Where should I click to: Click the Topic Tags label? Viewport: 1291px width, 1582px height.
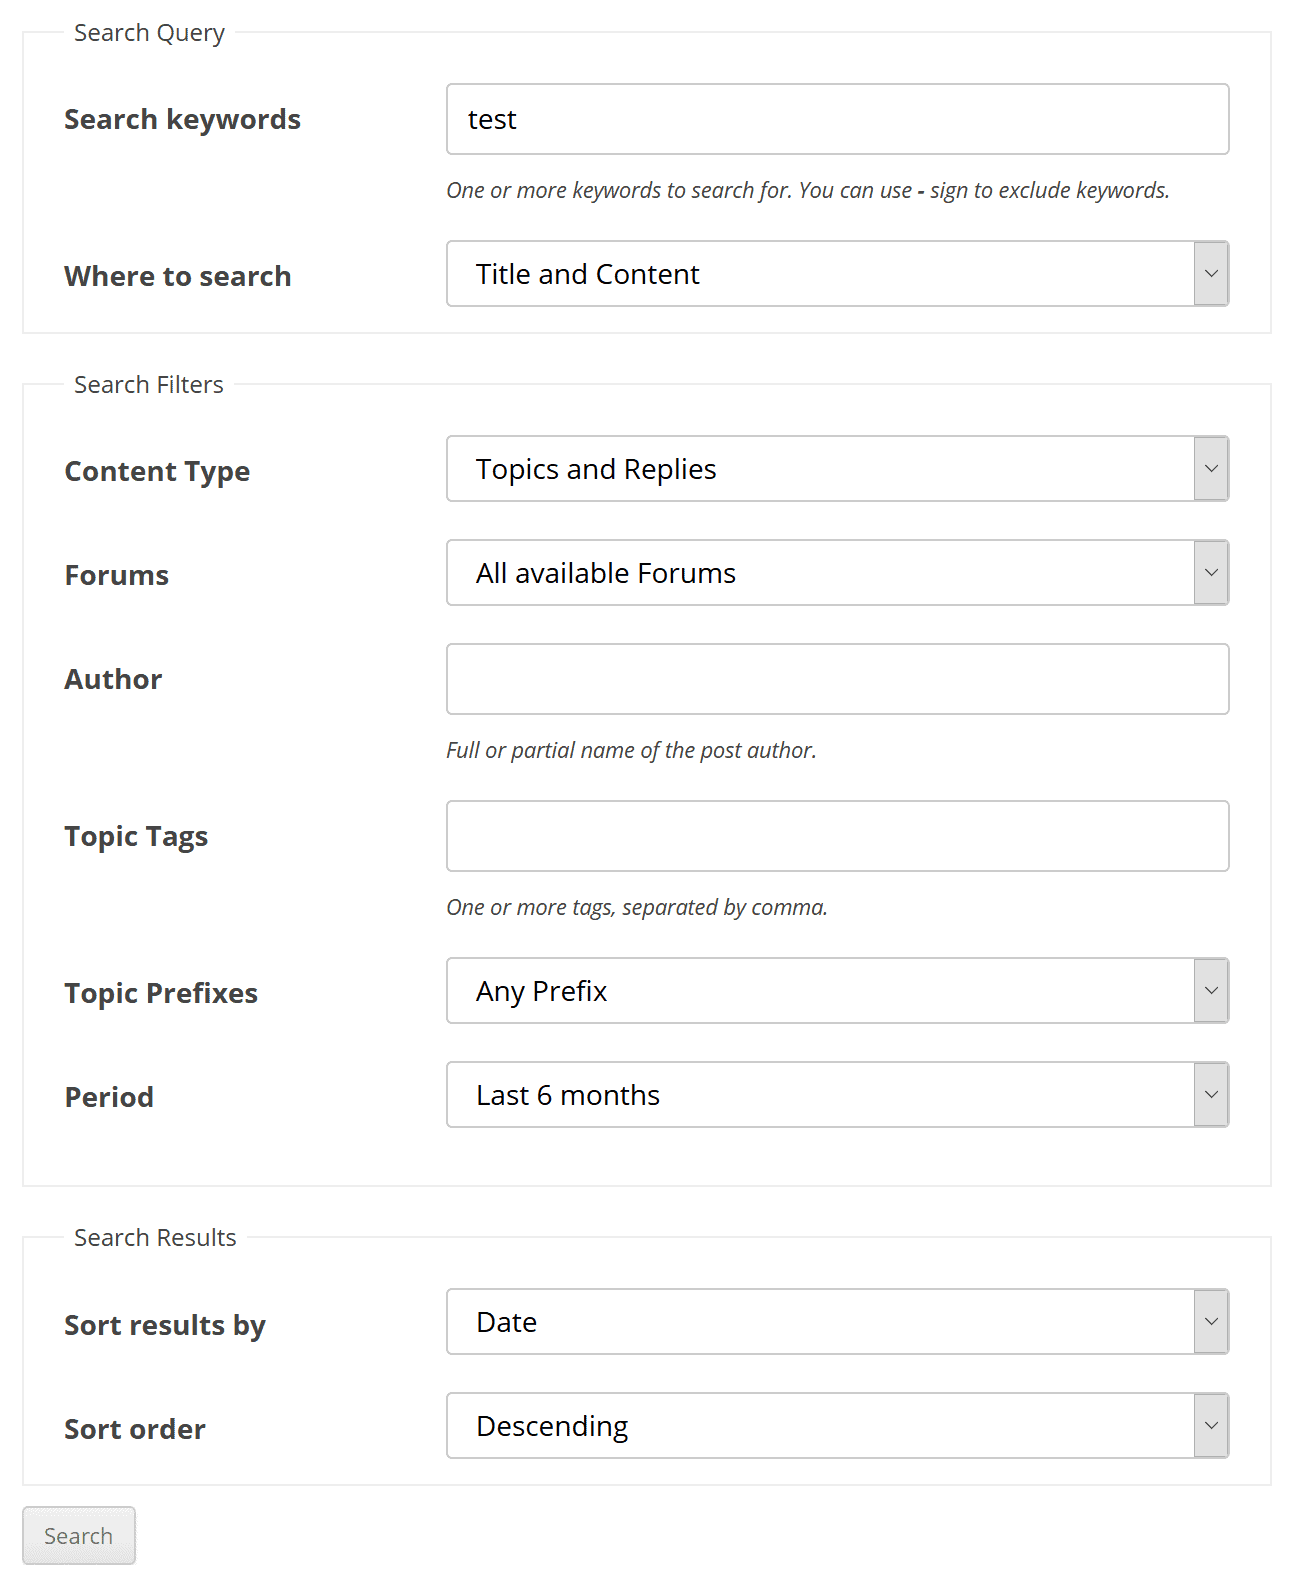(x=136, y=837)
